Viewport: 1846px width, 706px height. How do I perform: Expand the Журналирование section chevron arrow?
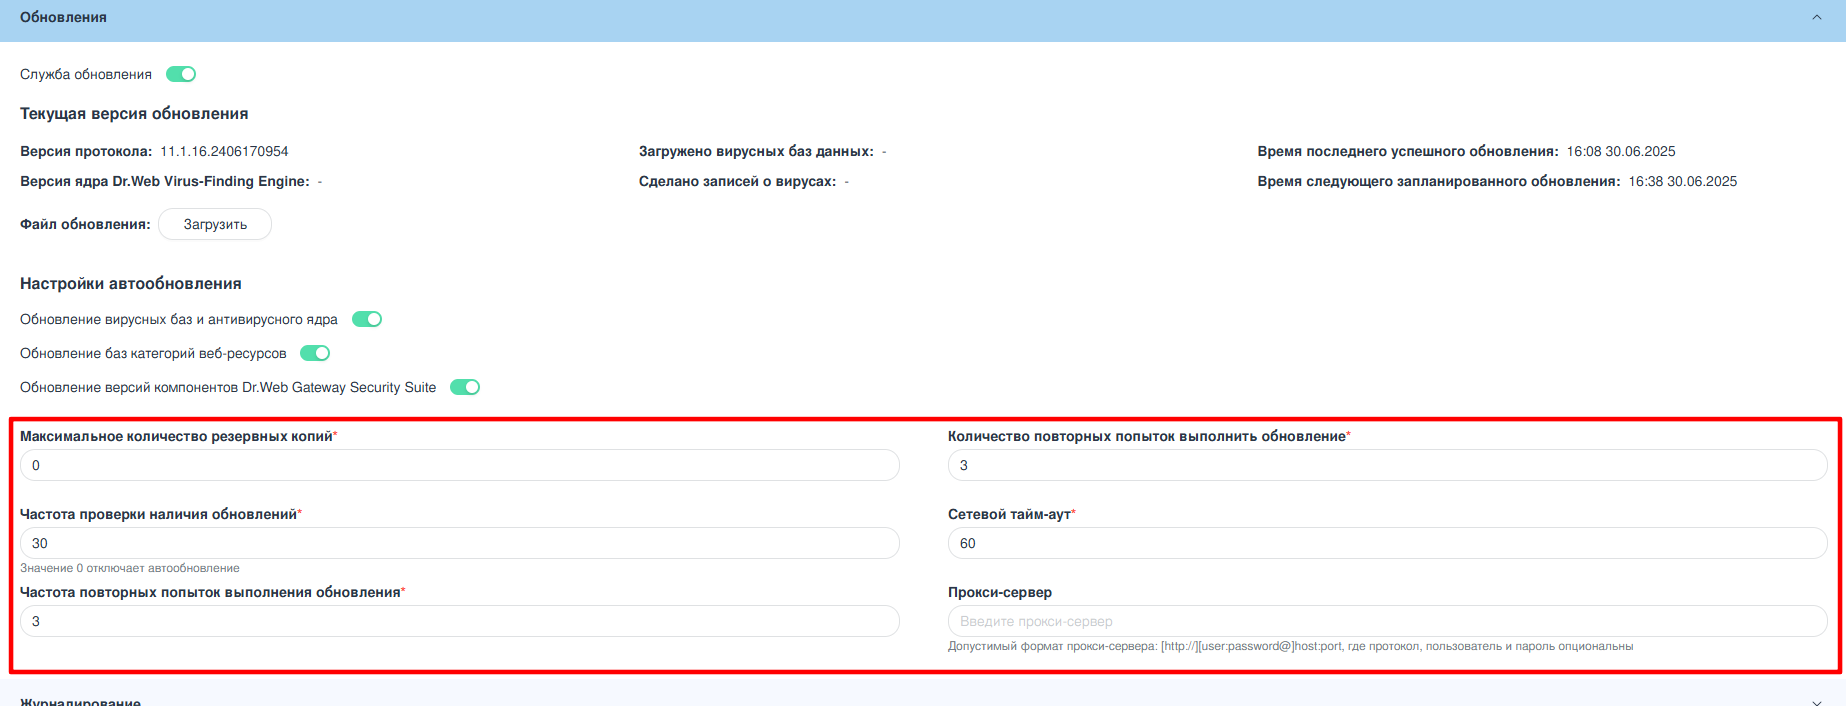click(1816, 702)
